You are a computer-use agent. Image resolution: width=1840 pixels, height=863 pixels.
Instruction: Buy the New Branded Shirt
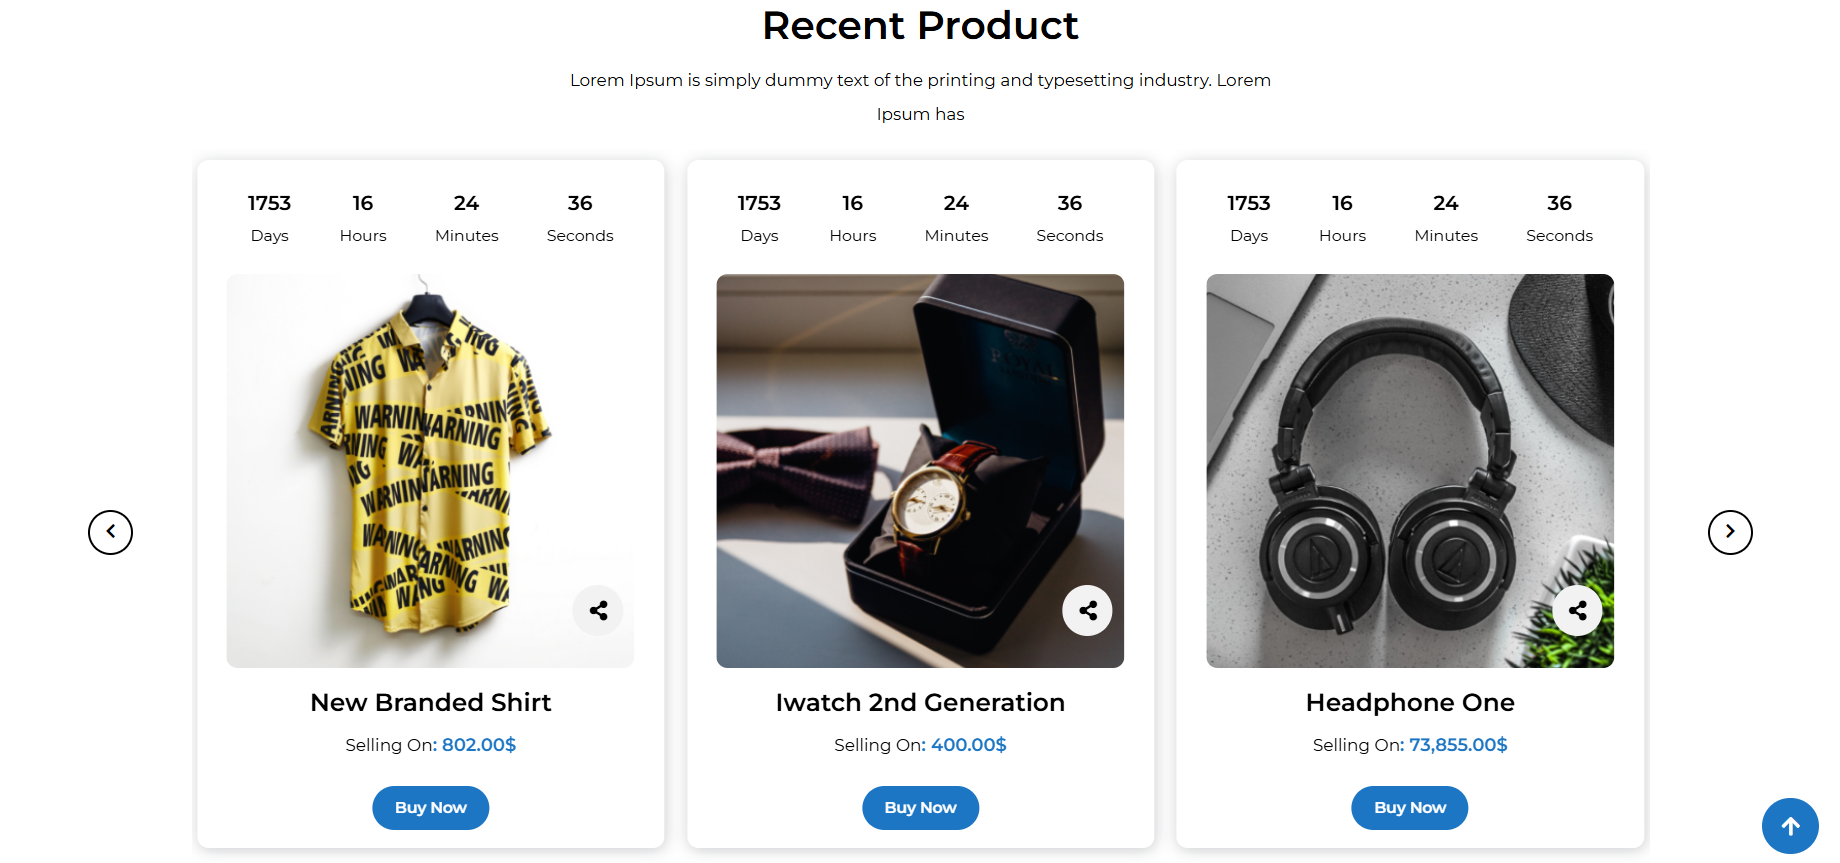coord(430,808)
